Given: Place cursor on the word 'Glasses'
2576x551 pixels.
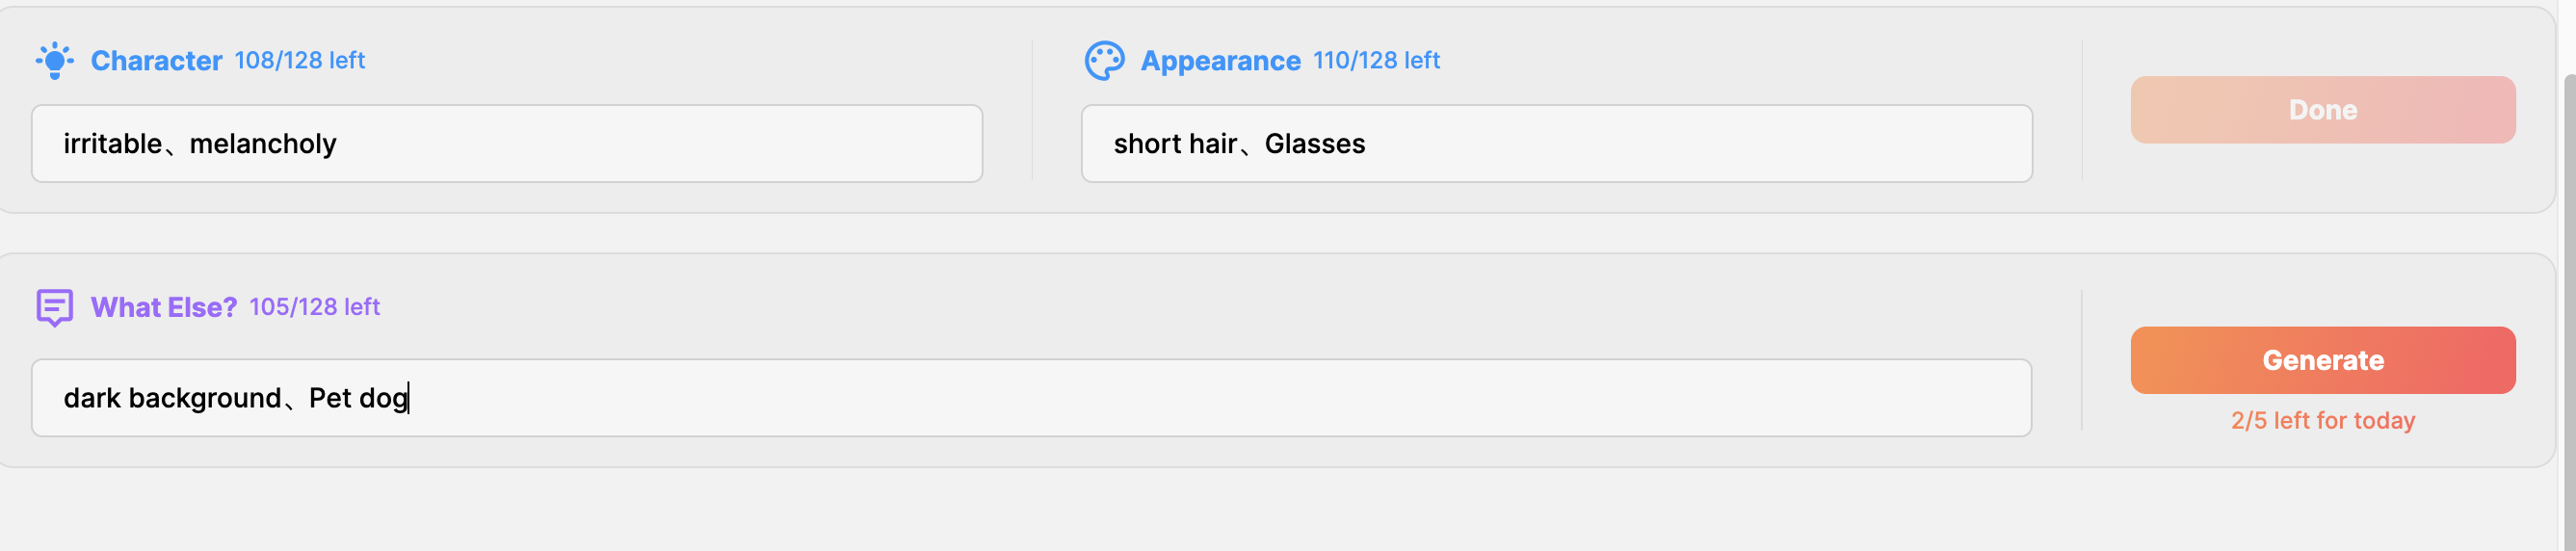Looking at the screenshot, I should coord(1314,144).
